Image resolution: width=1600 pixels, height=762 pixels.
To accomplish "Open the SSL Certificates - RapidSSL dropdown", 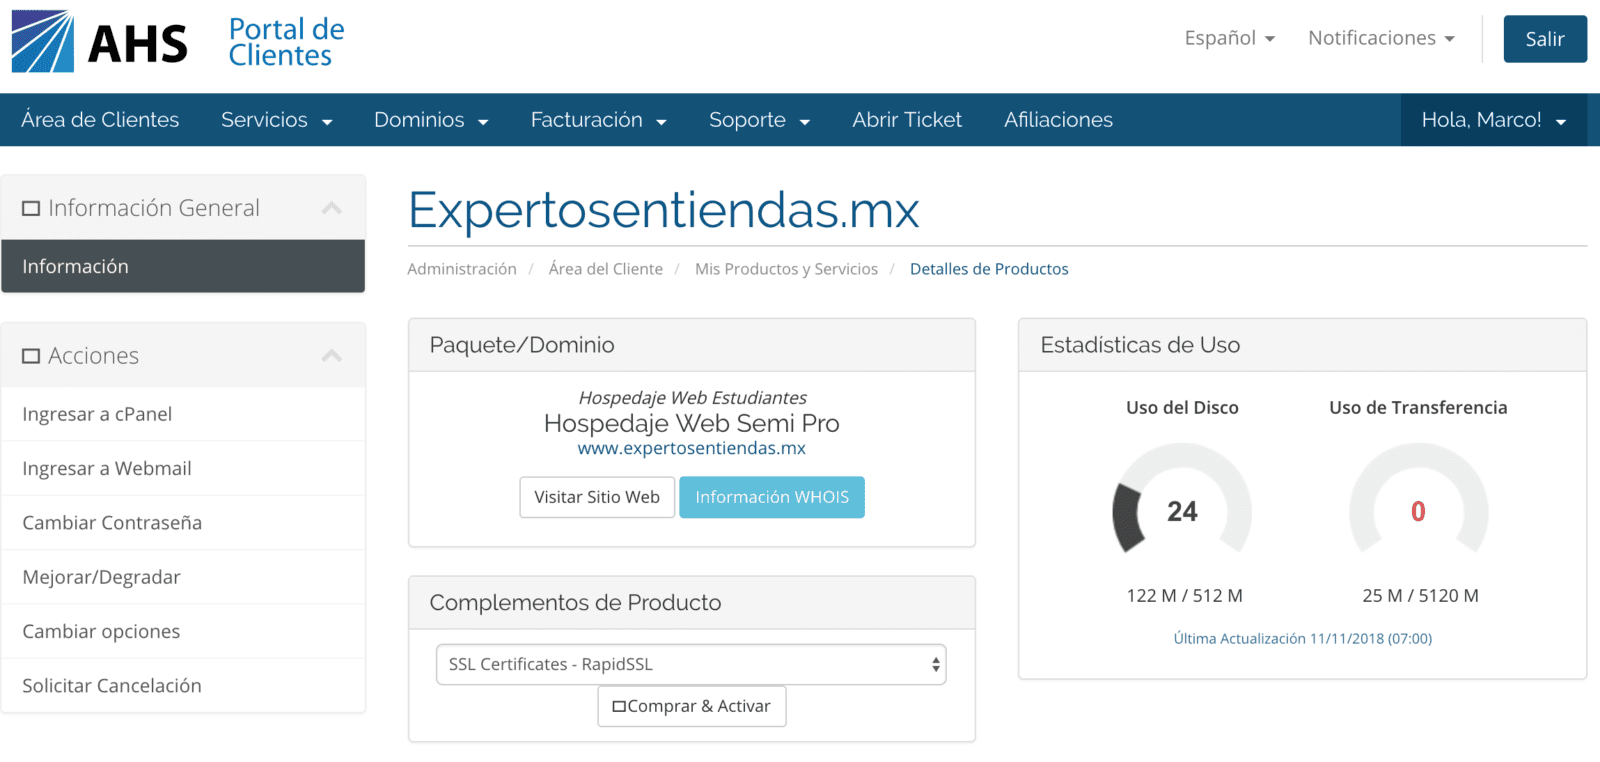I will click(691, 664).
